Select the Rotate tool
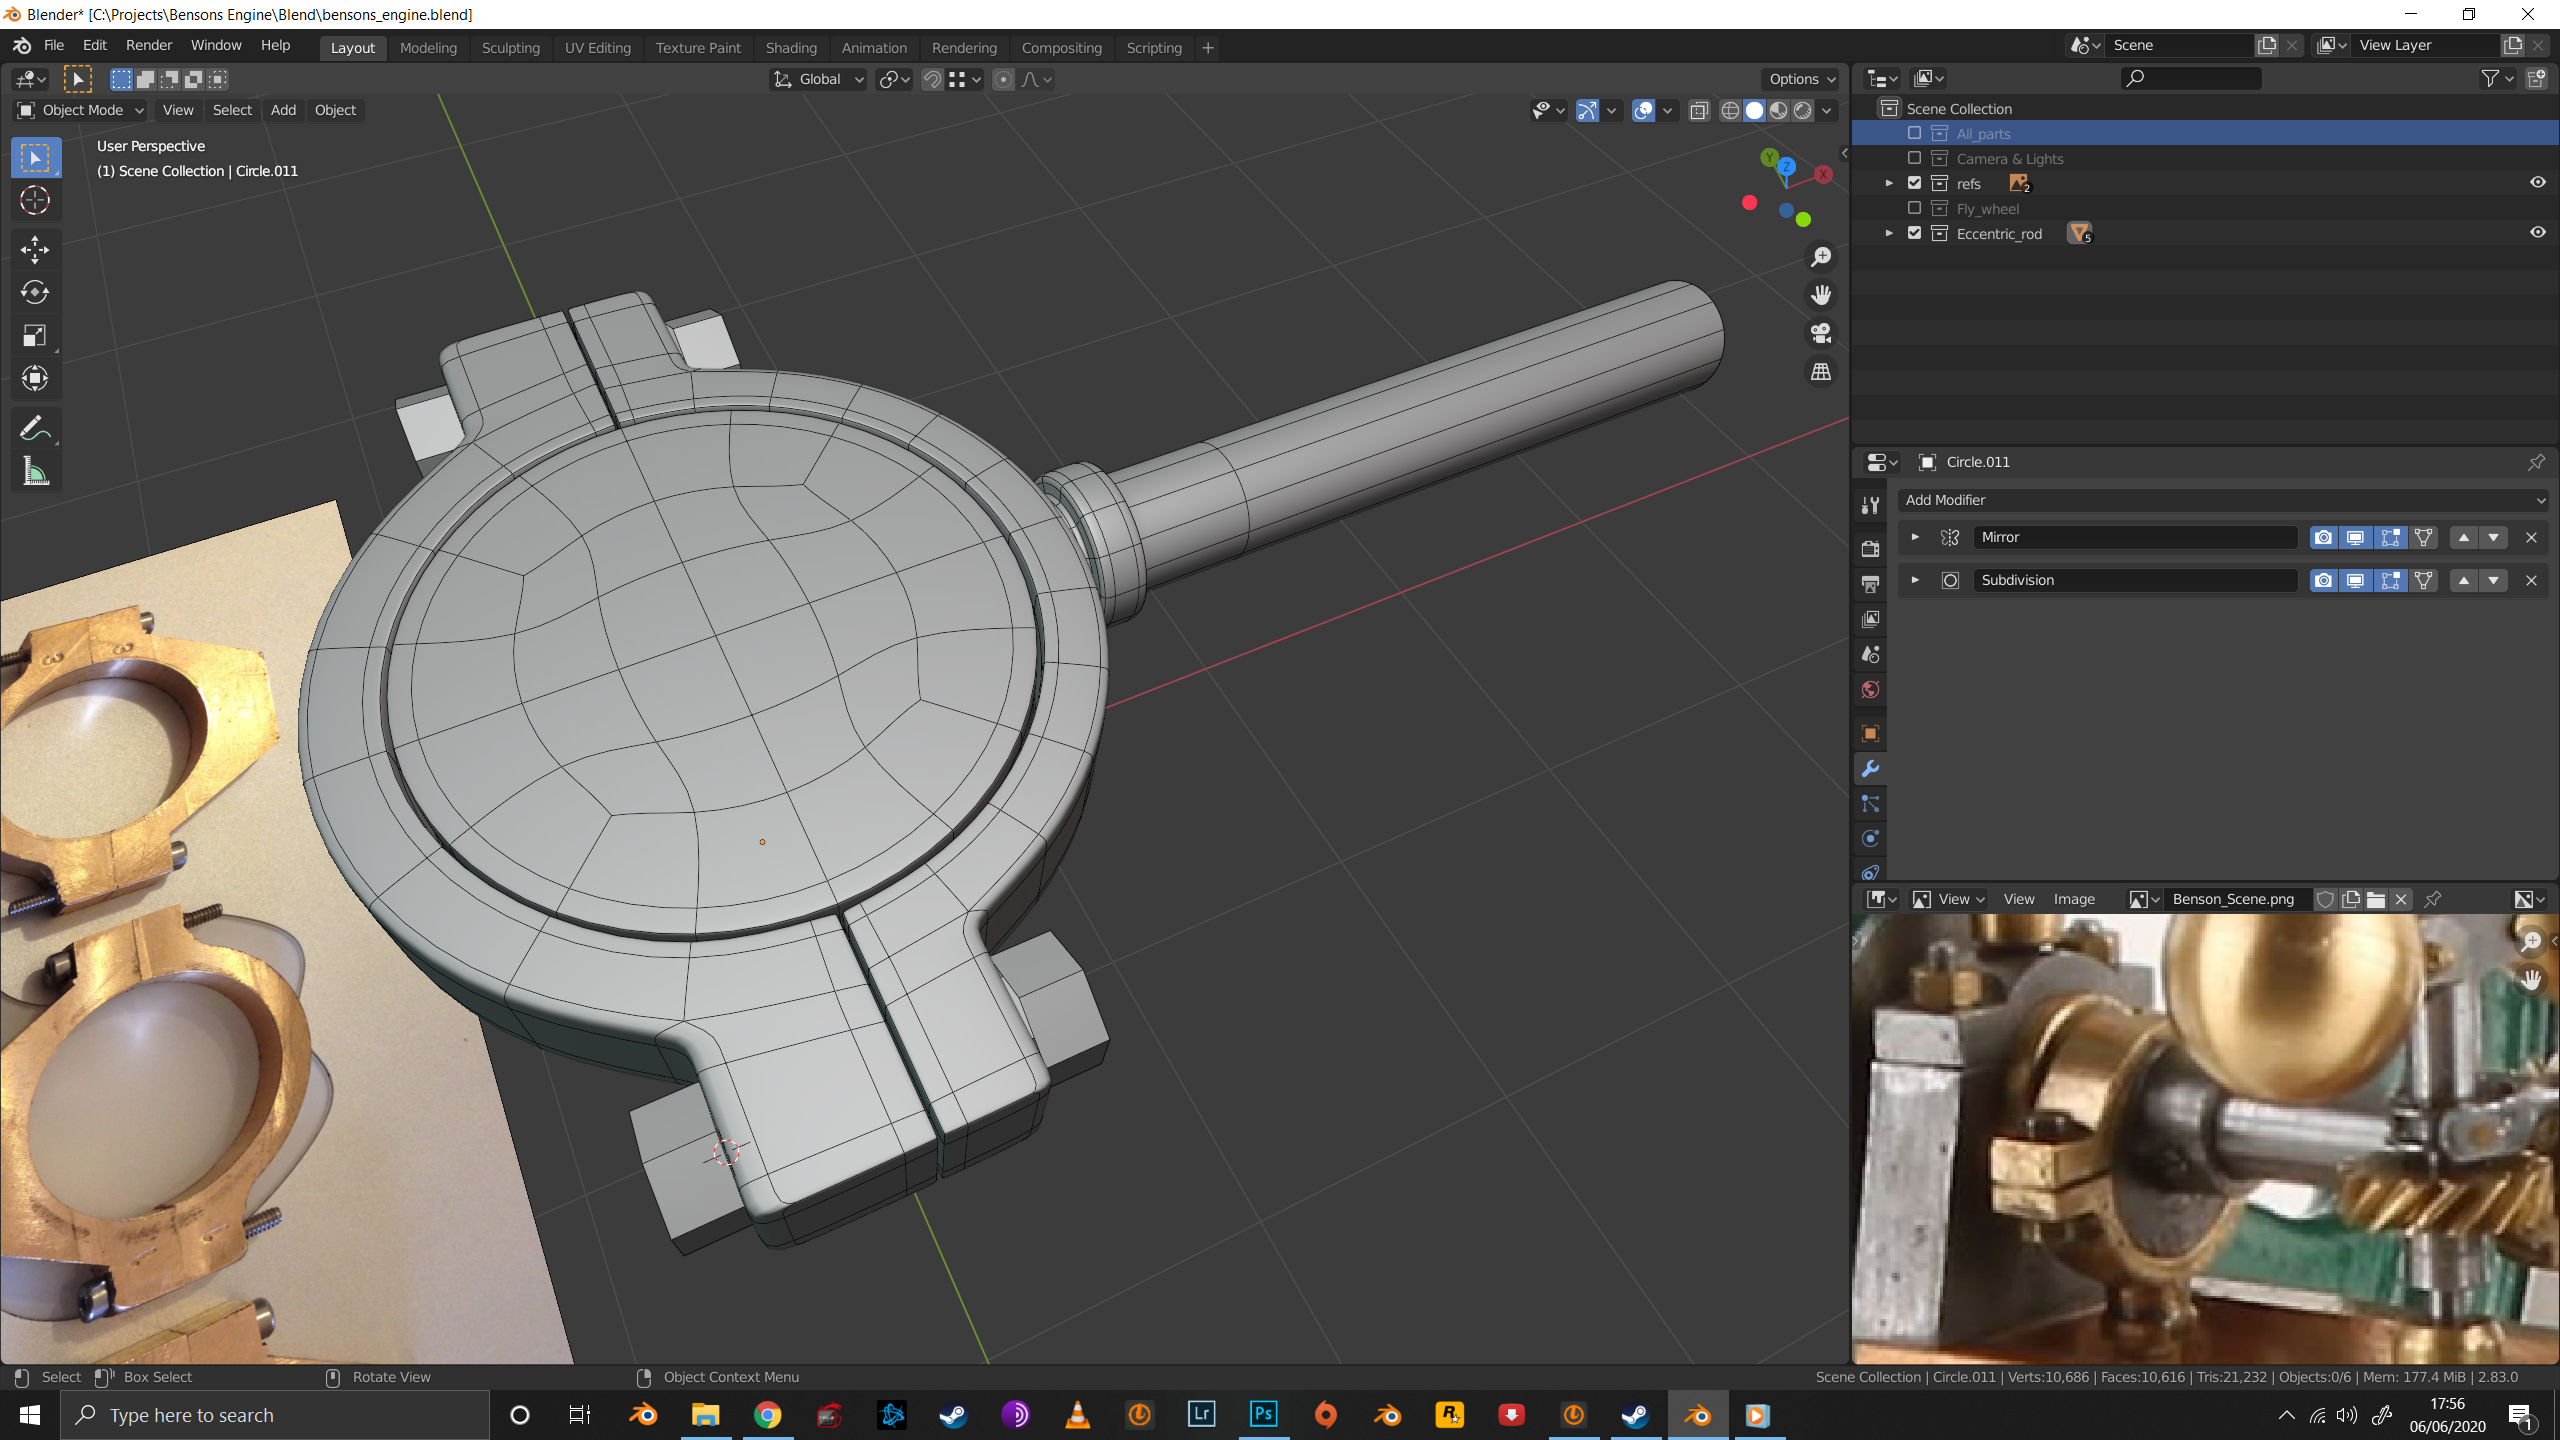 point(35,292)
